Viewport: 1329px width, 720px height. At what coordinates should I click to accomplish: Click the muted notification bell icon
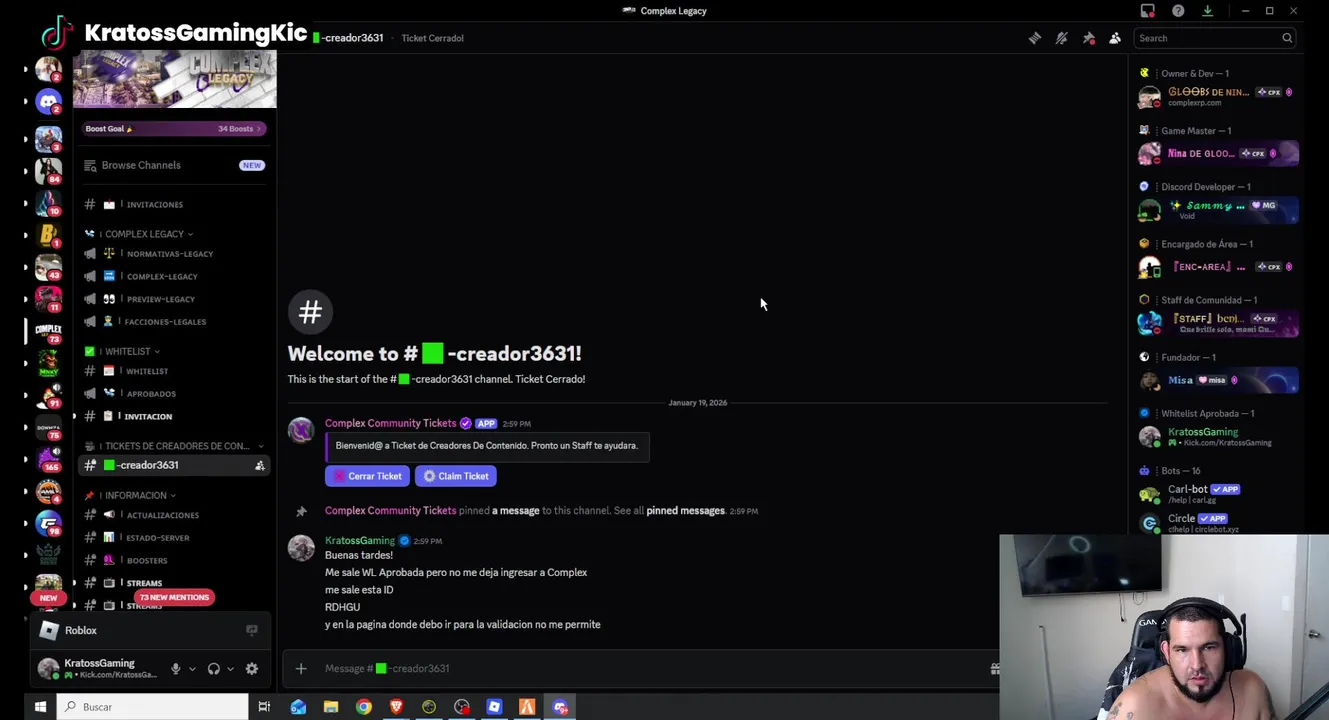pyautogui.click(x=1062, y=38)
